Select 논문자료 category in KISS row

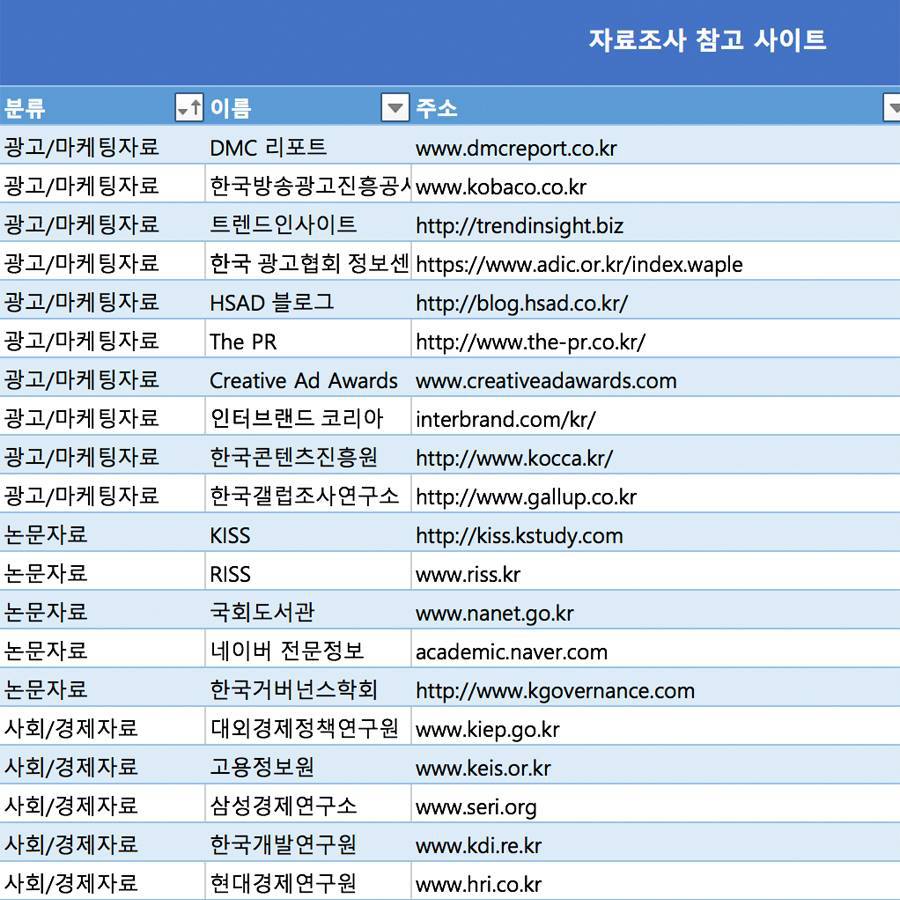[x=102, y=533]
